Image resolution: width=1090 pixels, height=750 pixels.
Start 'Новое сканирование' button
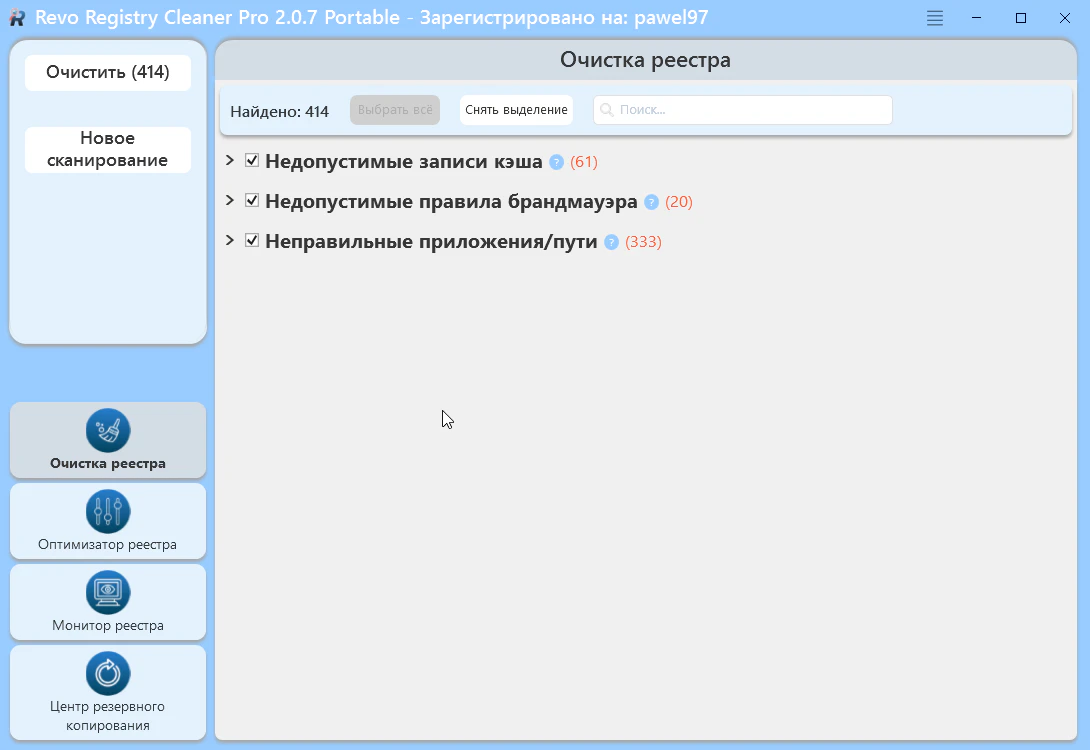pyautogui.click(x=108, y=149)
